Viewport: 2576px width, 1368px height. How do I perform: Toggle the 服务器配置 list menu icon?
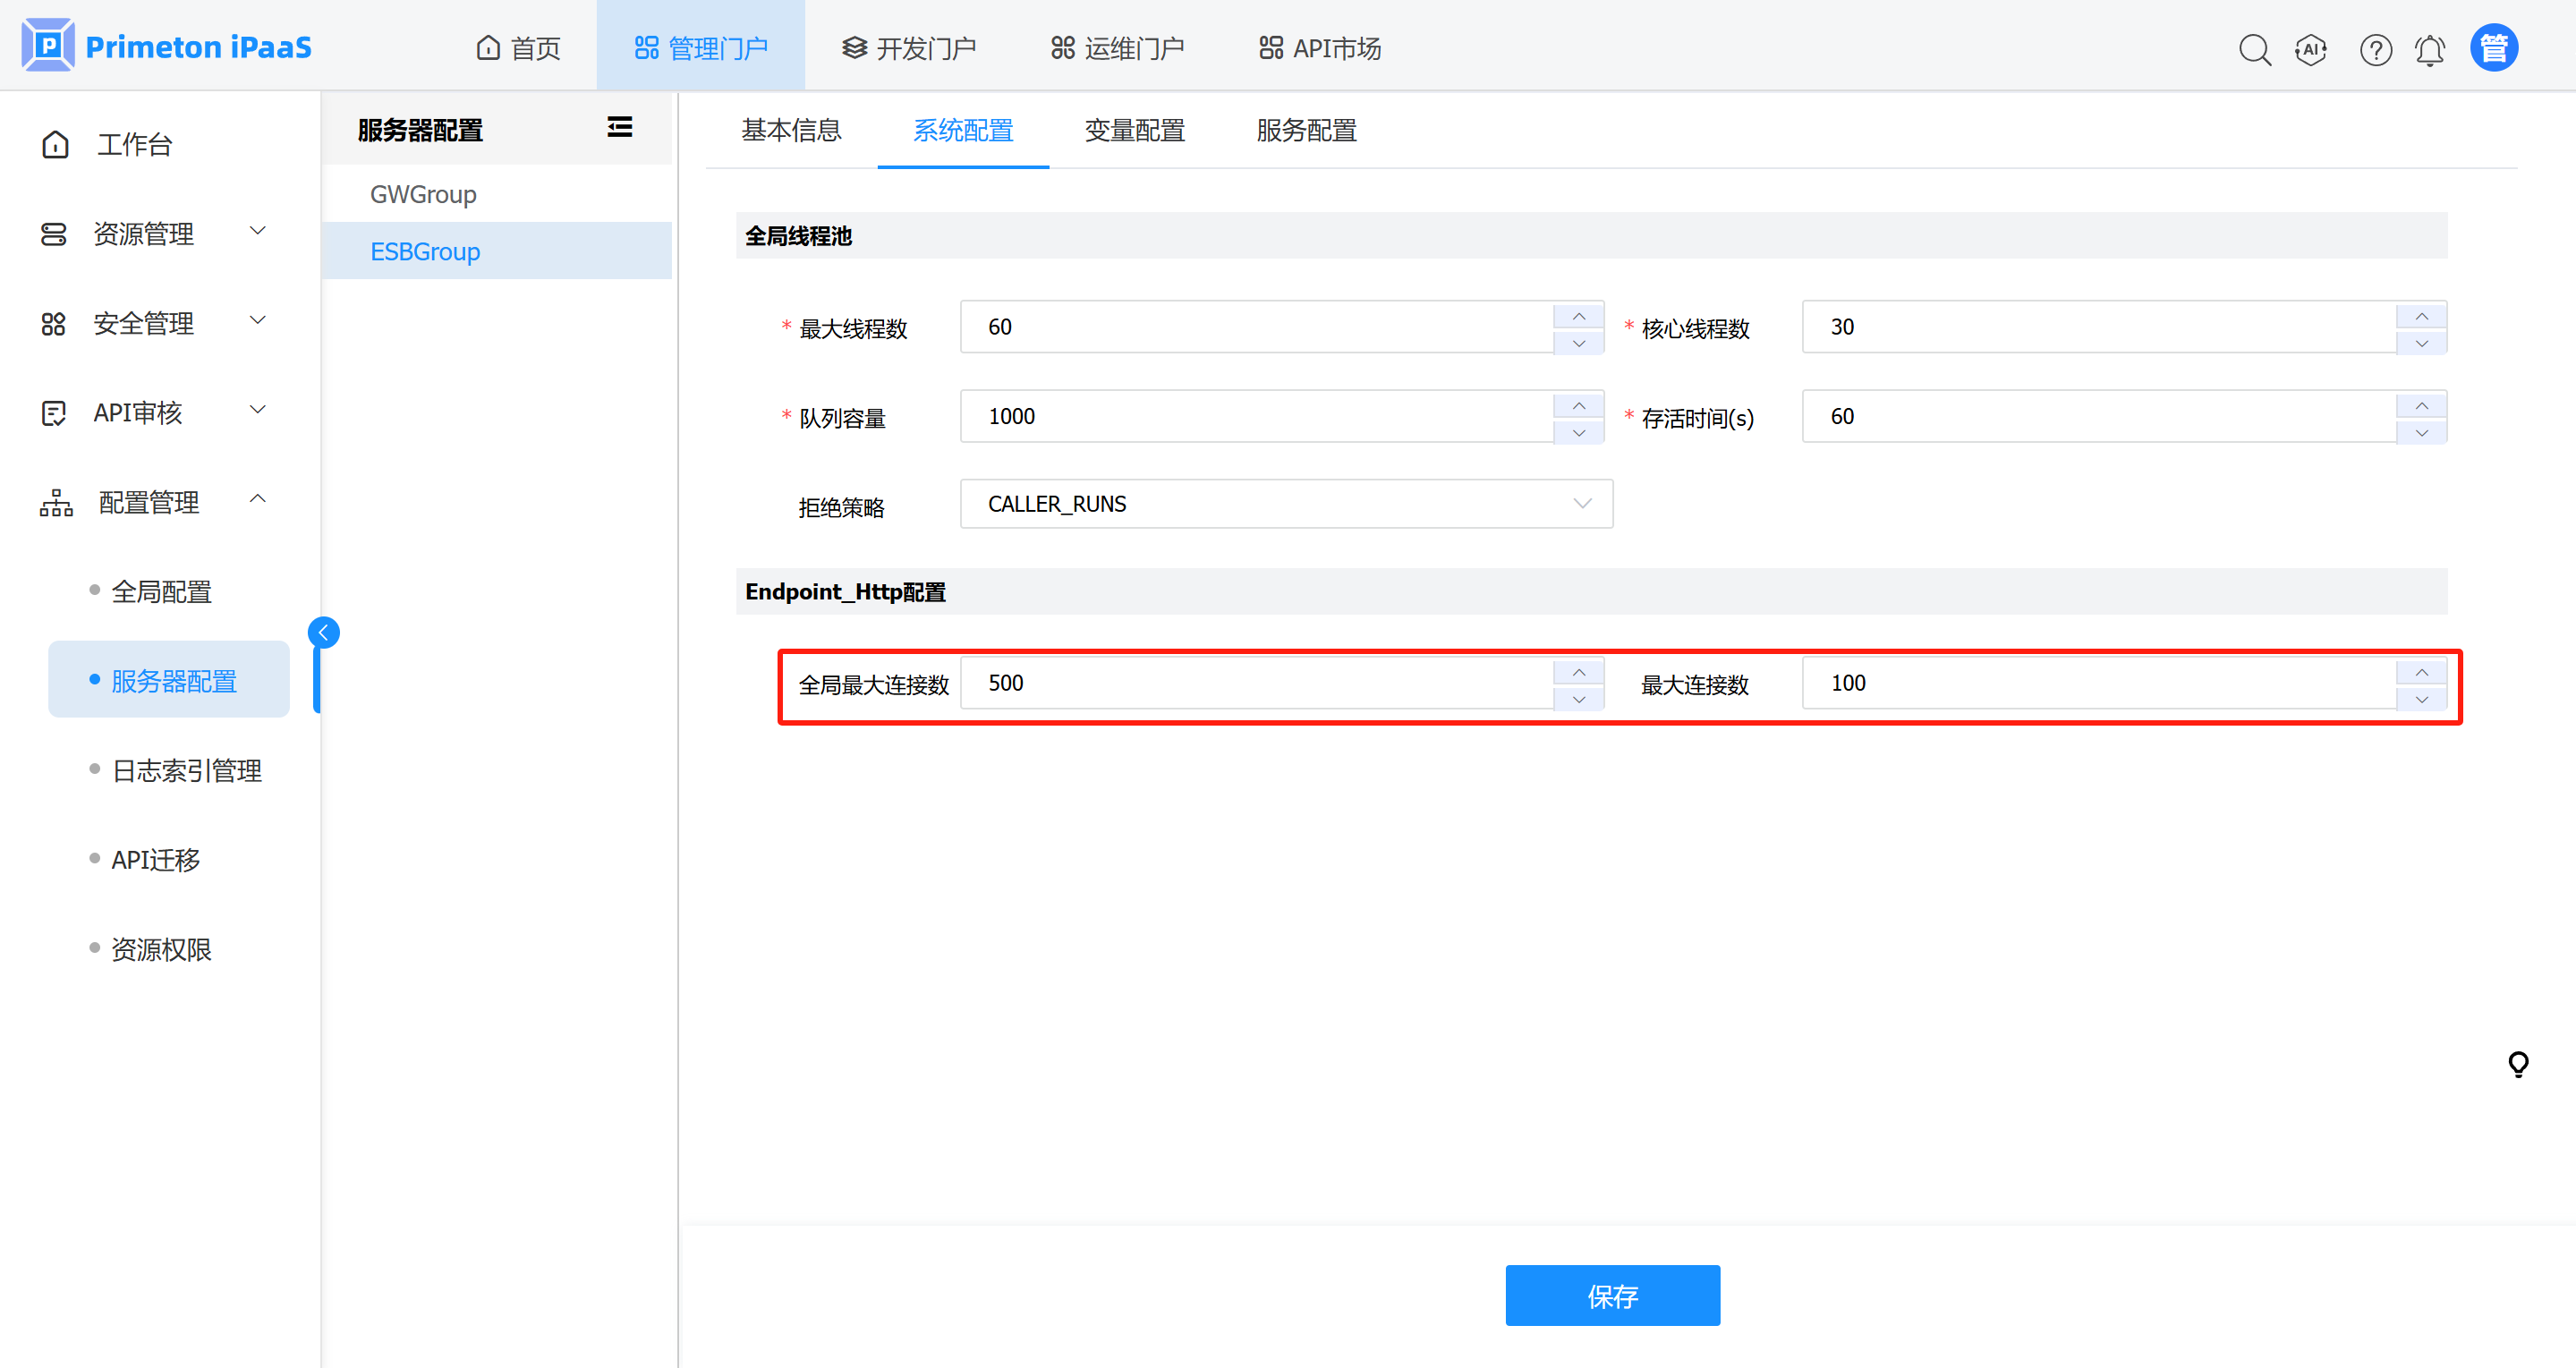coord(619,127)
